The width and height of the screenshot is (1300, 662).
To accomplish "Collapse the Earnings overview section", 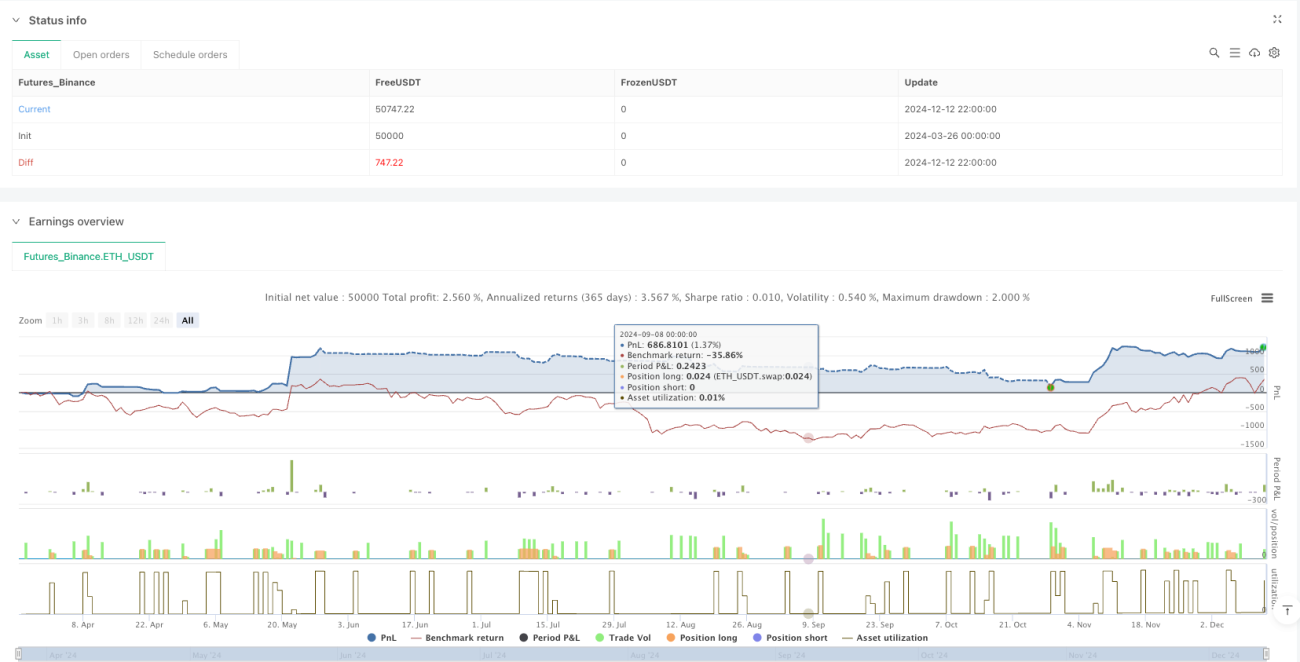I will pyautogui.click(x=16, y=221).
